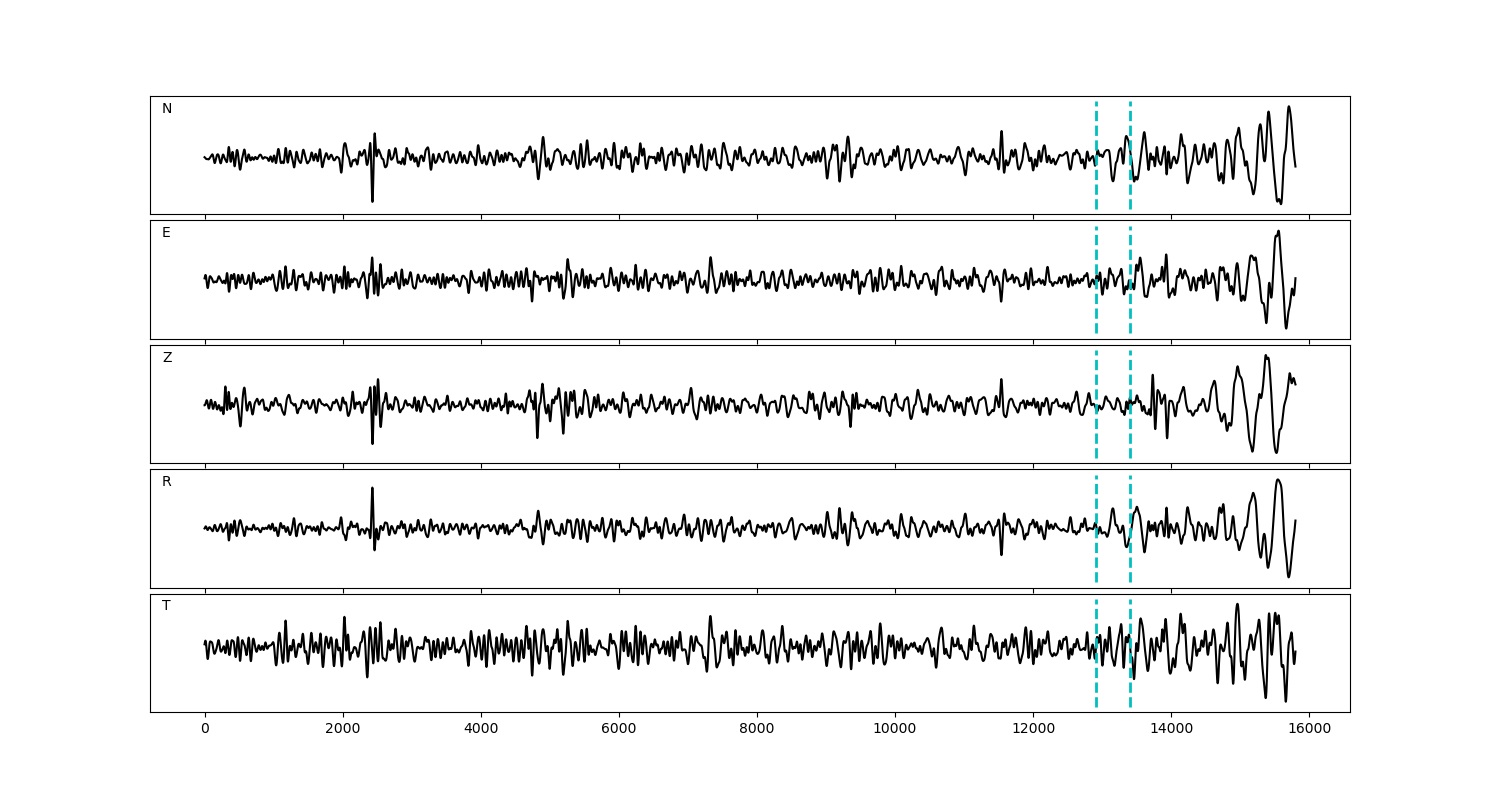Pick right dashed cyan marker in T panel
This screenshot has width=1500, height=800.
pos(1130,680)
